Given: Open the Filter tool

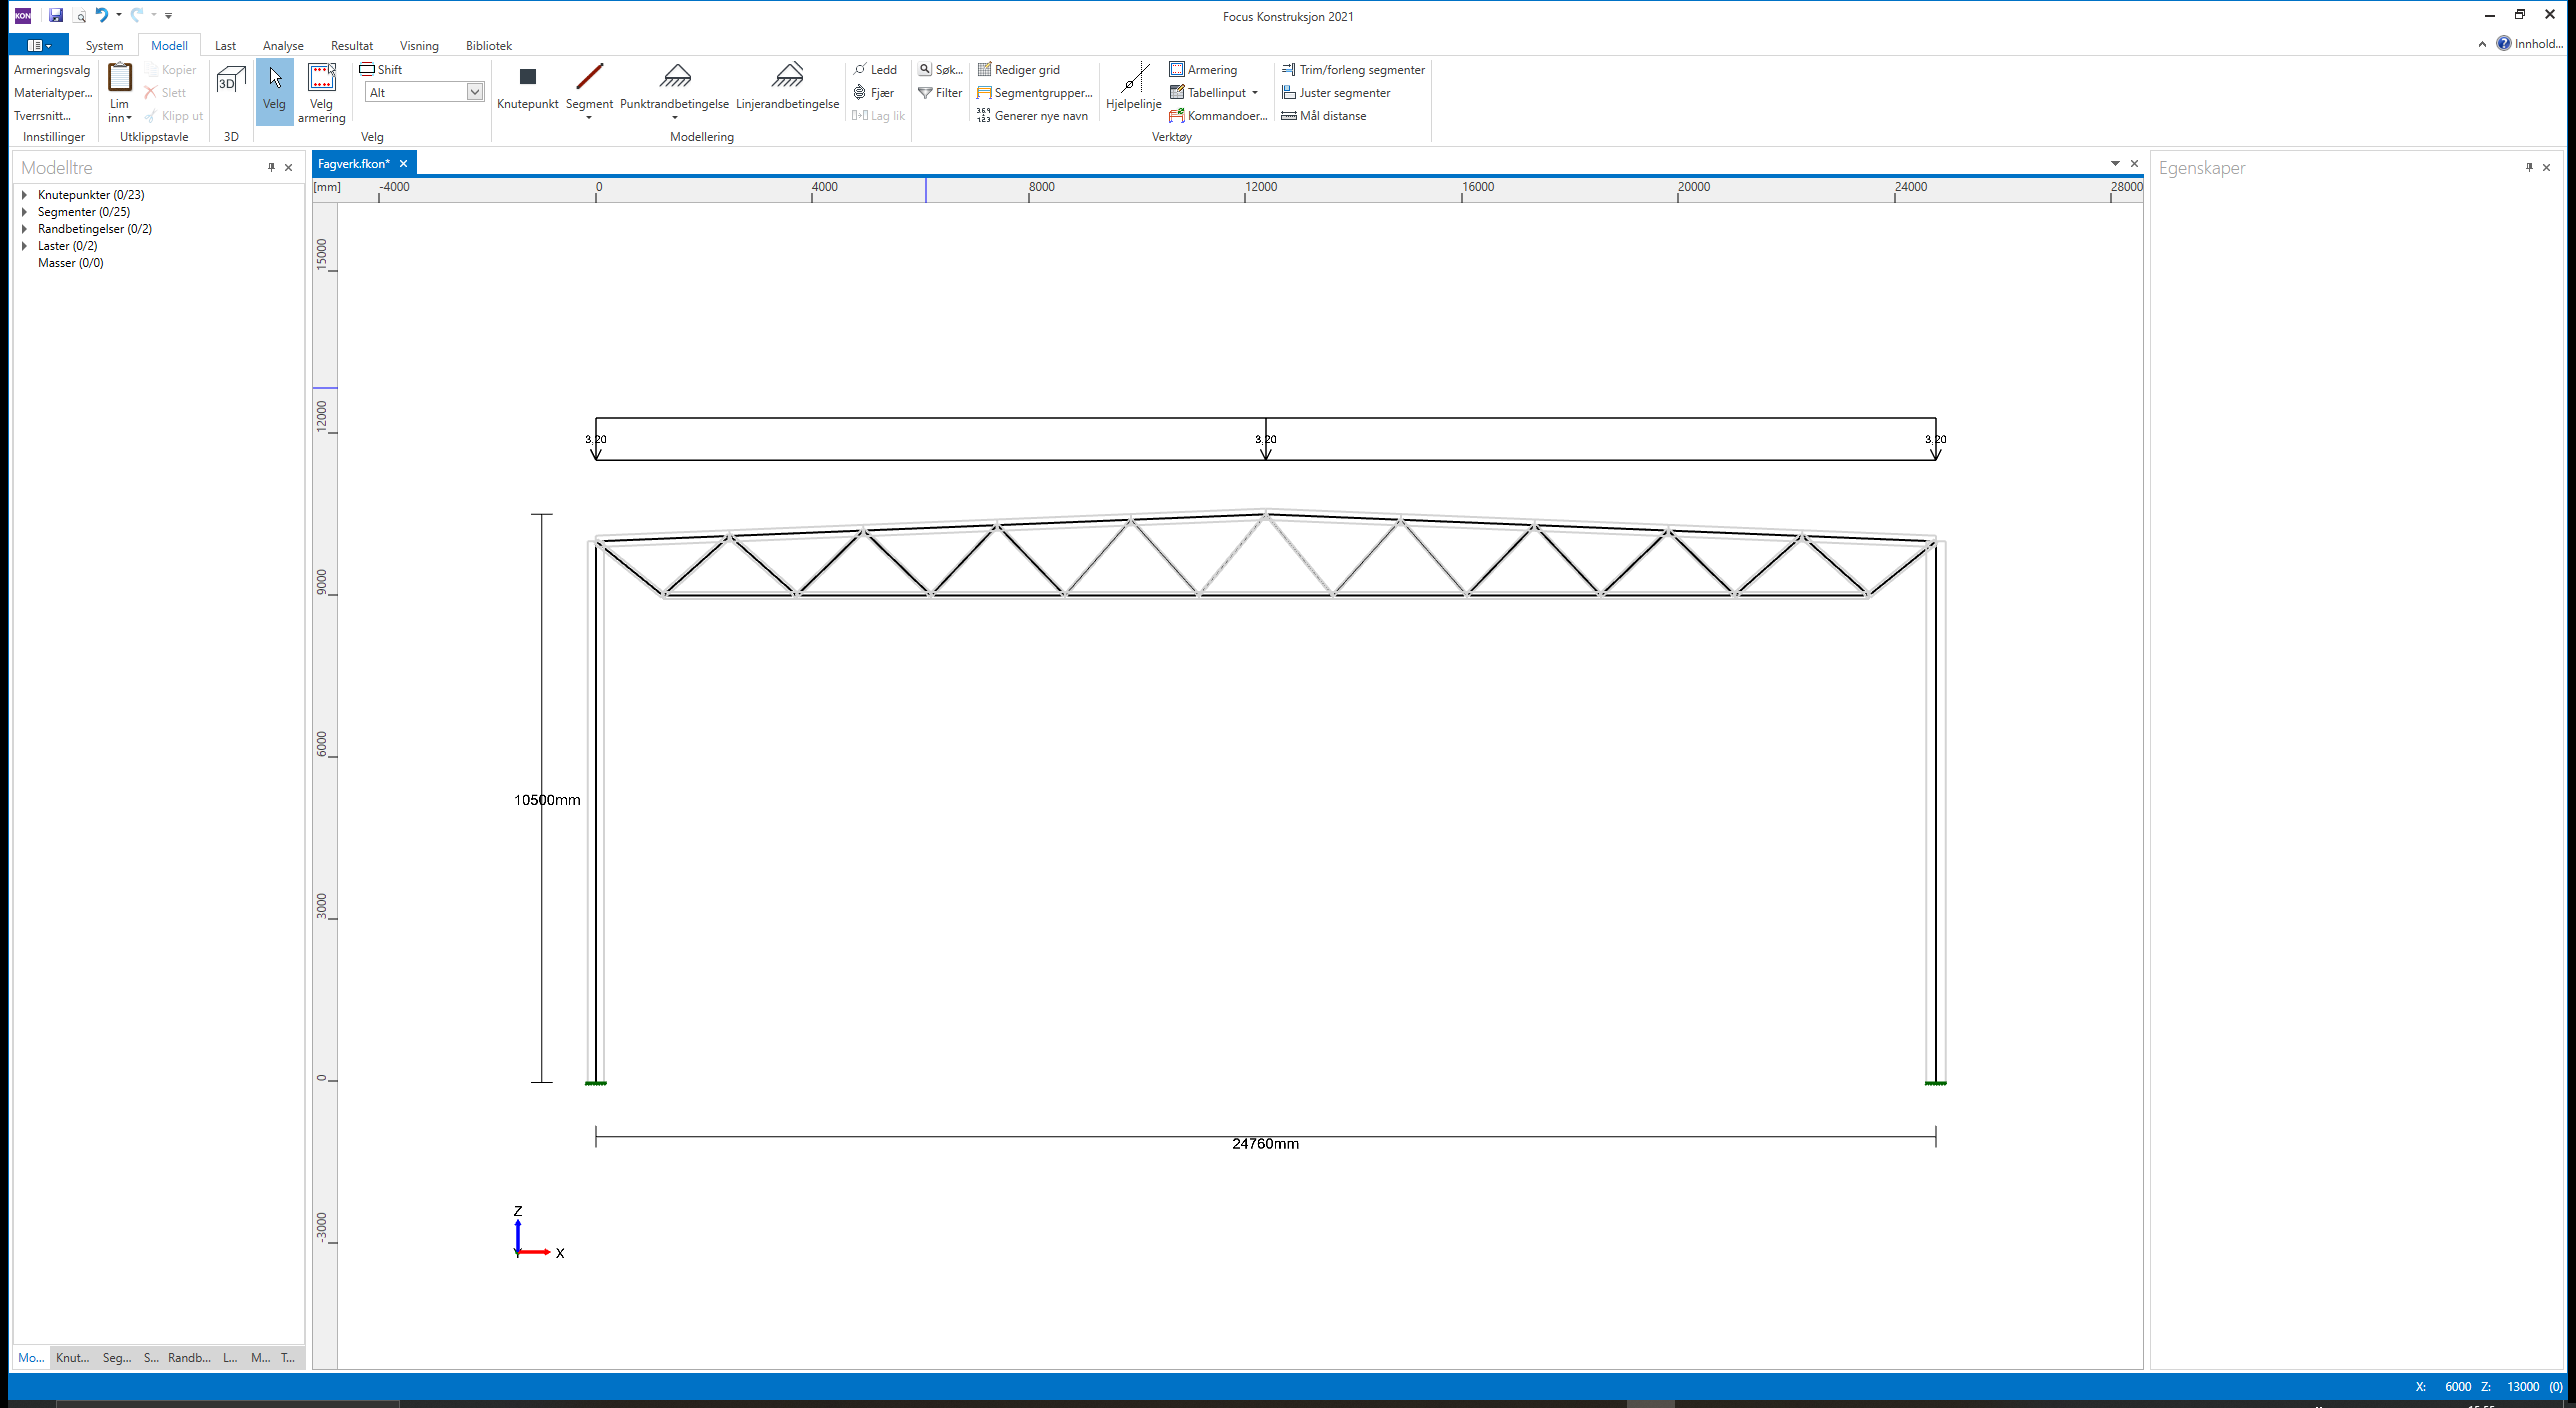Looking at the screenshot, I should [x=940, y=93].
